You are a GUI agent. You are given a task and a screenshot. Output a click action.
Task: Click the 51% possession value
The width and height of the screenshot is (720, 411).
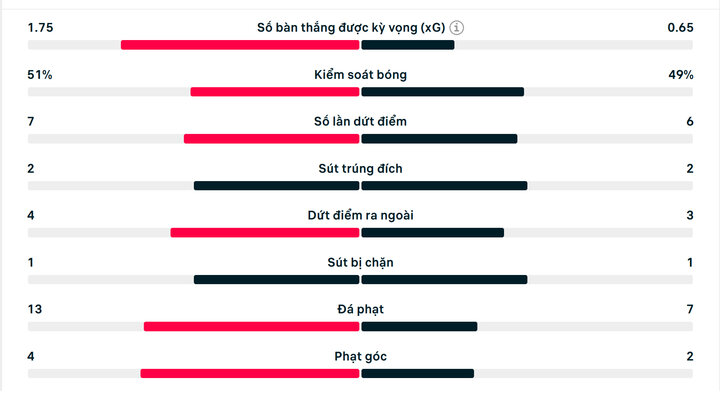(x=40, y=74)
